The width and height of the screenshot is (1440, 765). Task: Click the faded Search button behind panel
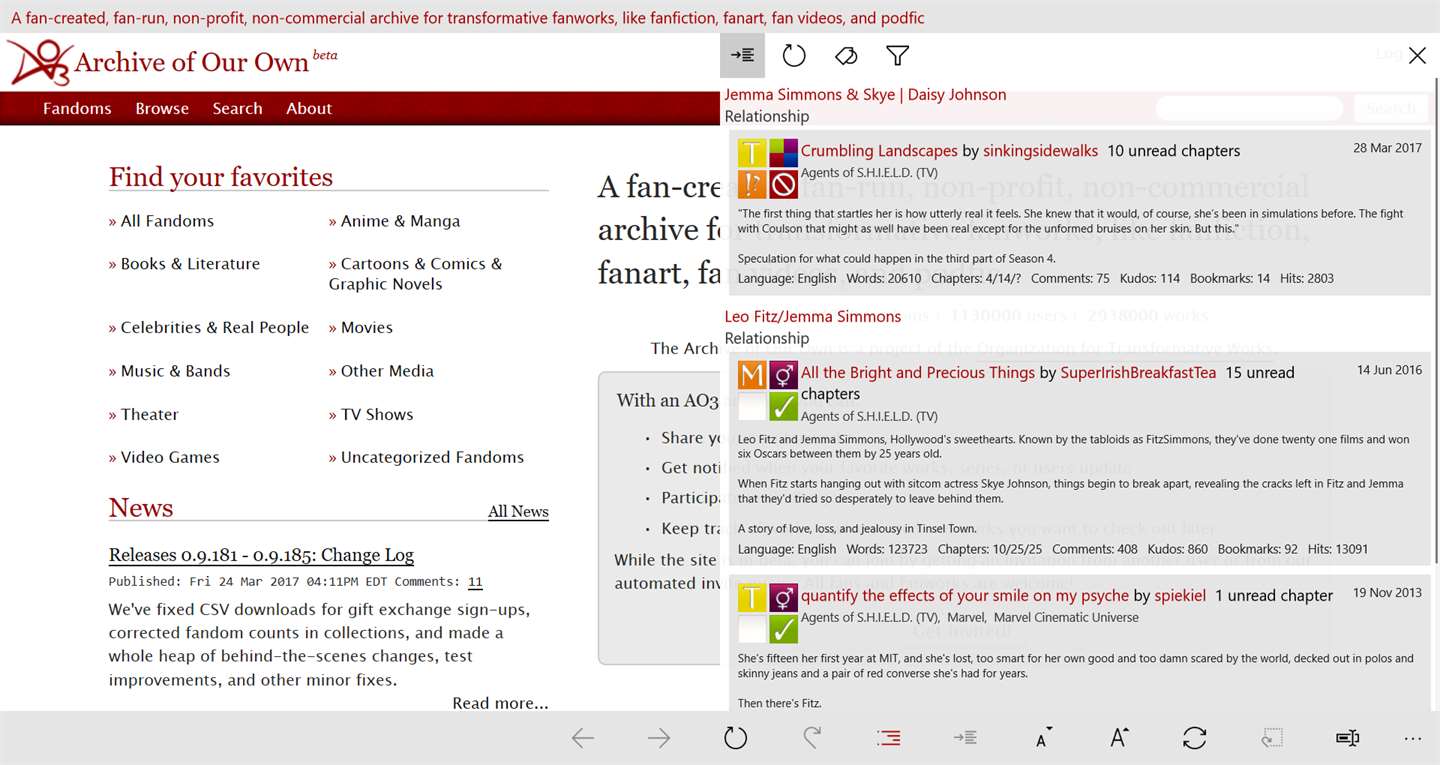1391,108
